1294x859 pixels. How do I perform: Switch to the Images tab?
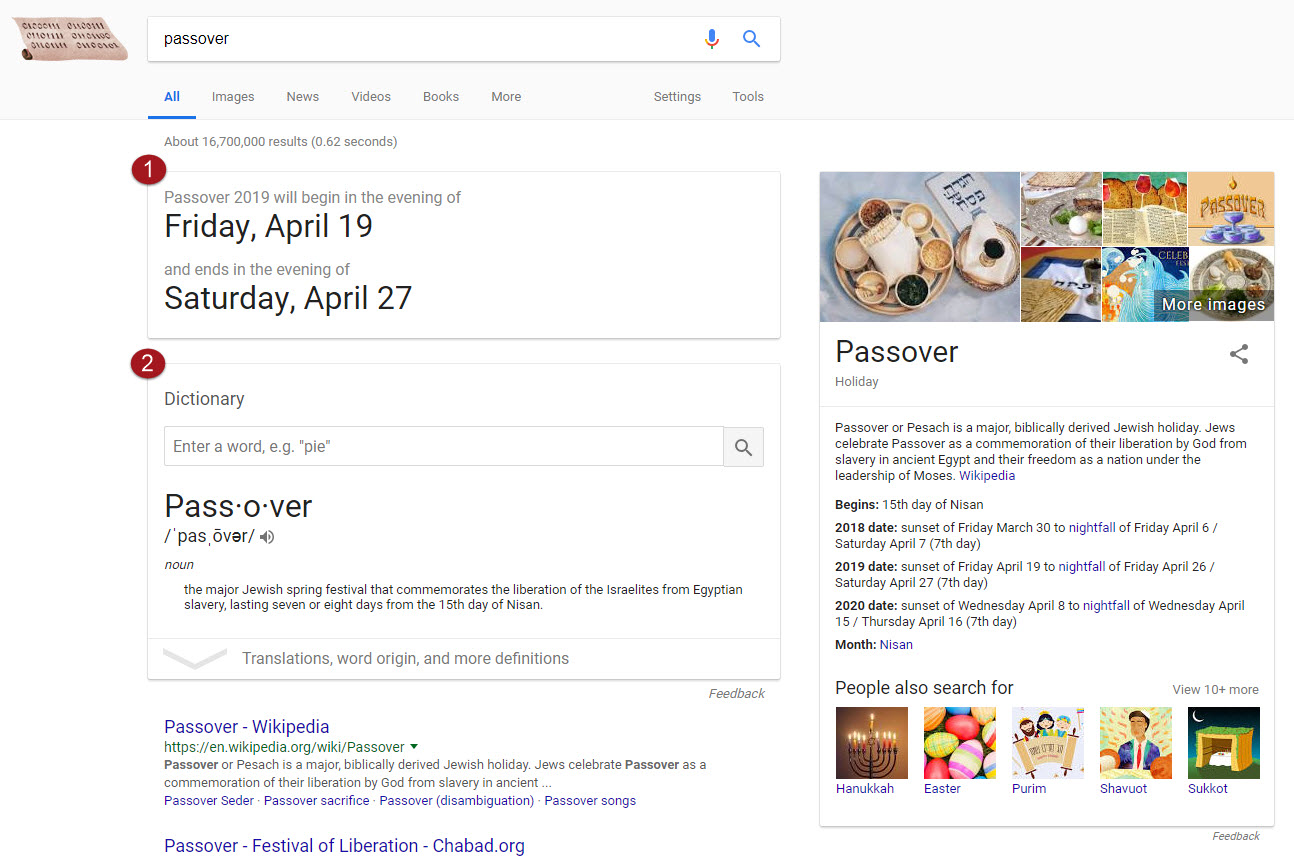coord(233,97)
